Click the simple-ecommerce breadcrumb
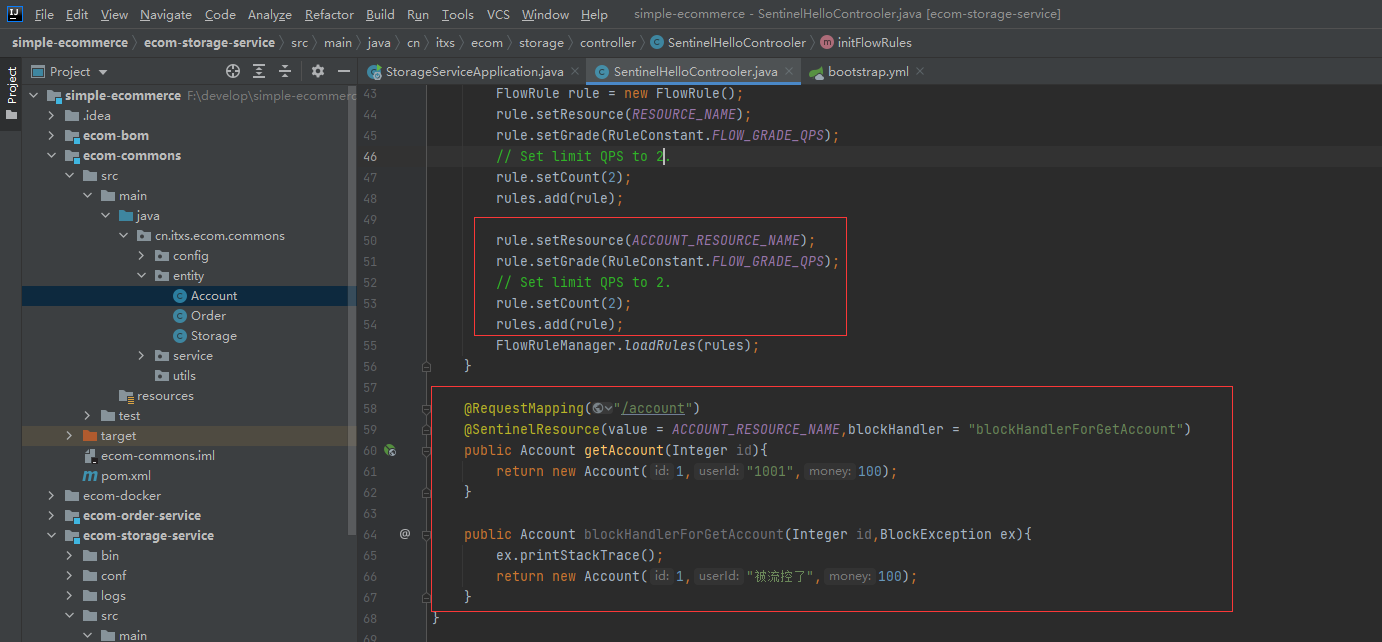 coord(70,43)
